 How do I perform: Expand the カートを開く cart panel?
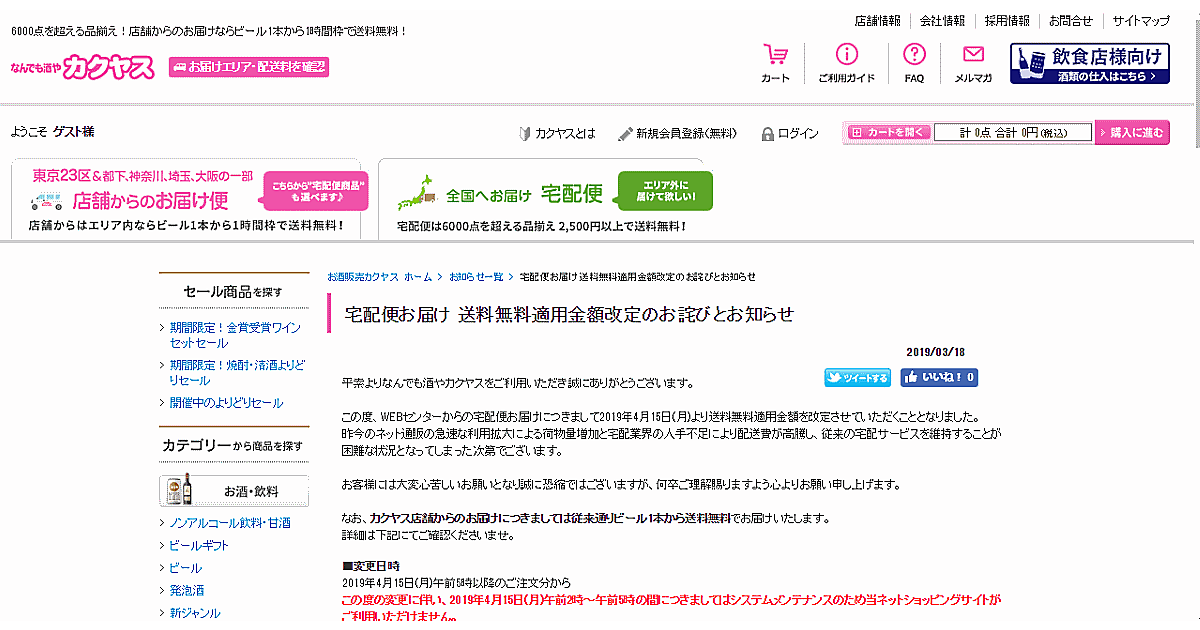888,133
